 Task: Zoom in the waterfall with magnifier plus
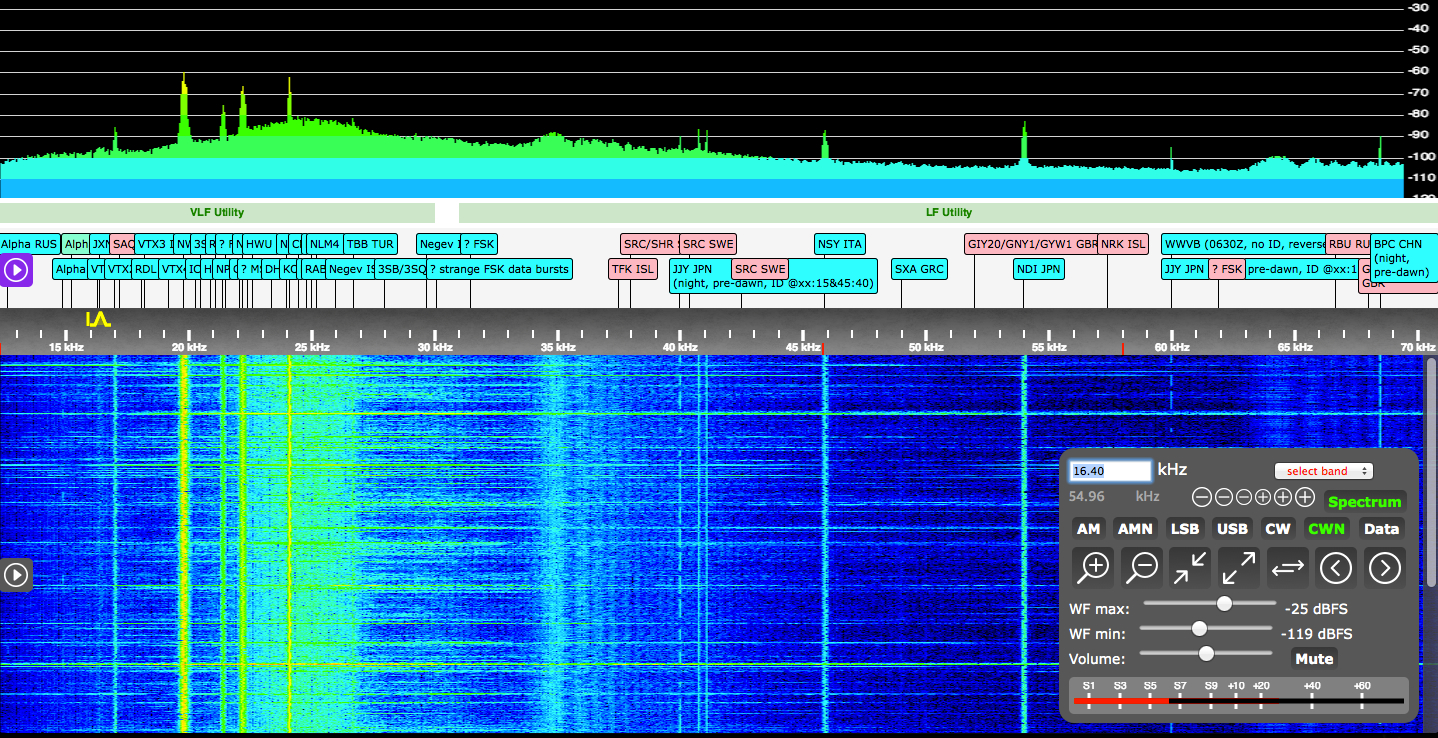1093,568
